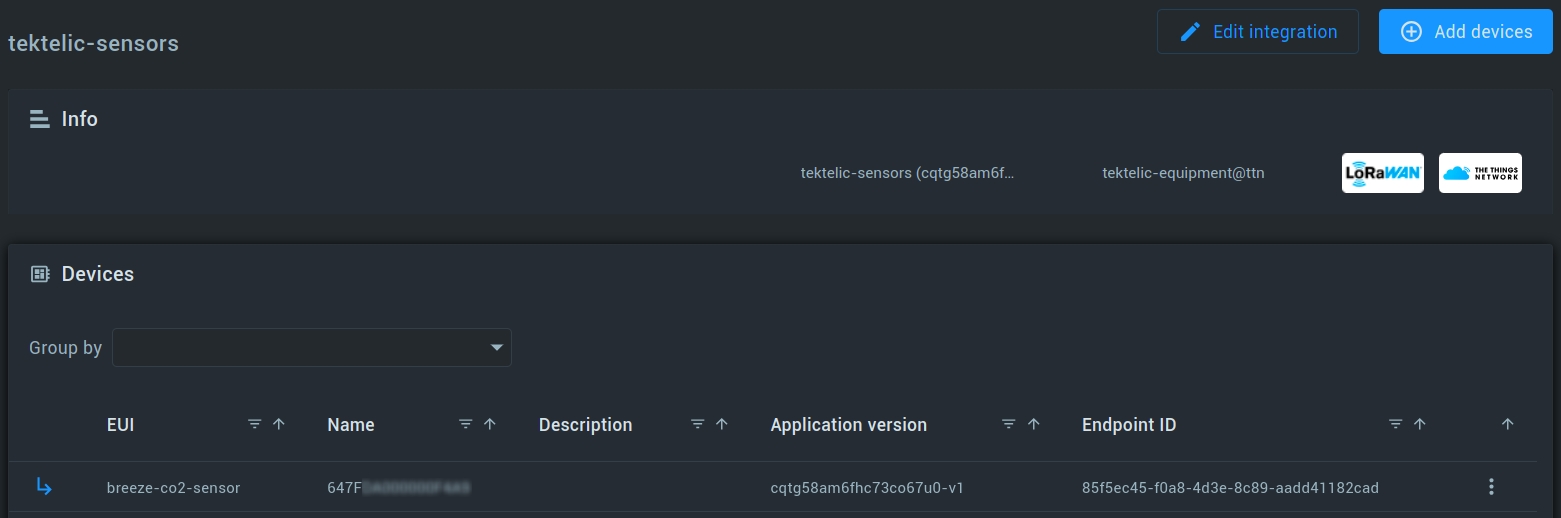Viewport: 1561px width, 518px height.
Task: Click The Things Network logo
Action: [x=1480, y=173]
